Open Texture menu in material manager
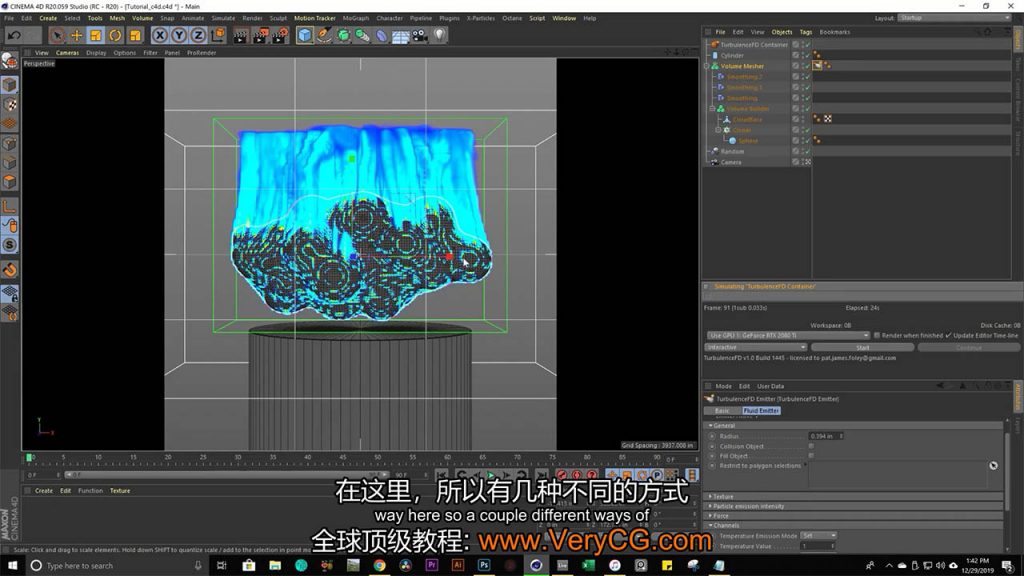Viewport: 1024px width, 576px height. coord(120,490)
